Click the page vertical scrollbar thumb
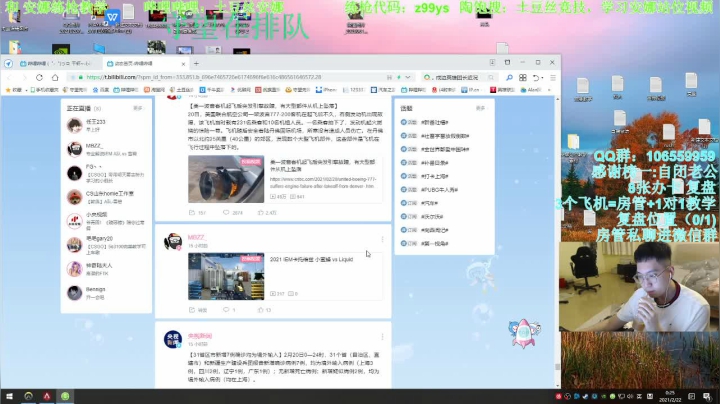Screen dimensions: 720x404 (x=558, y=366)
